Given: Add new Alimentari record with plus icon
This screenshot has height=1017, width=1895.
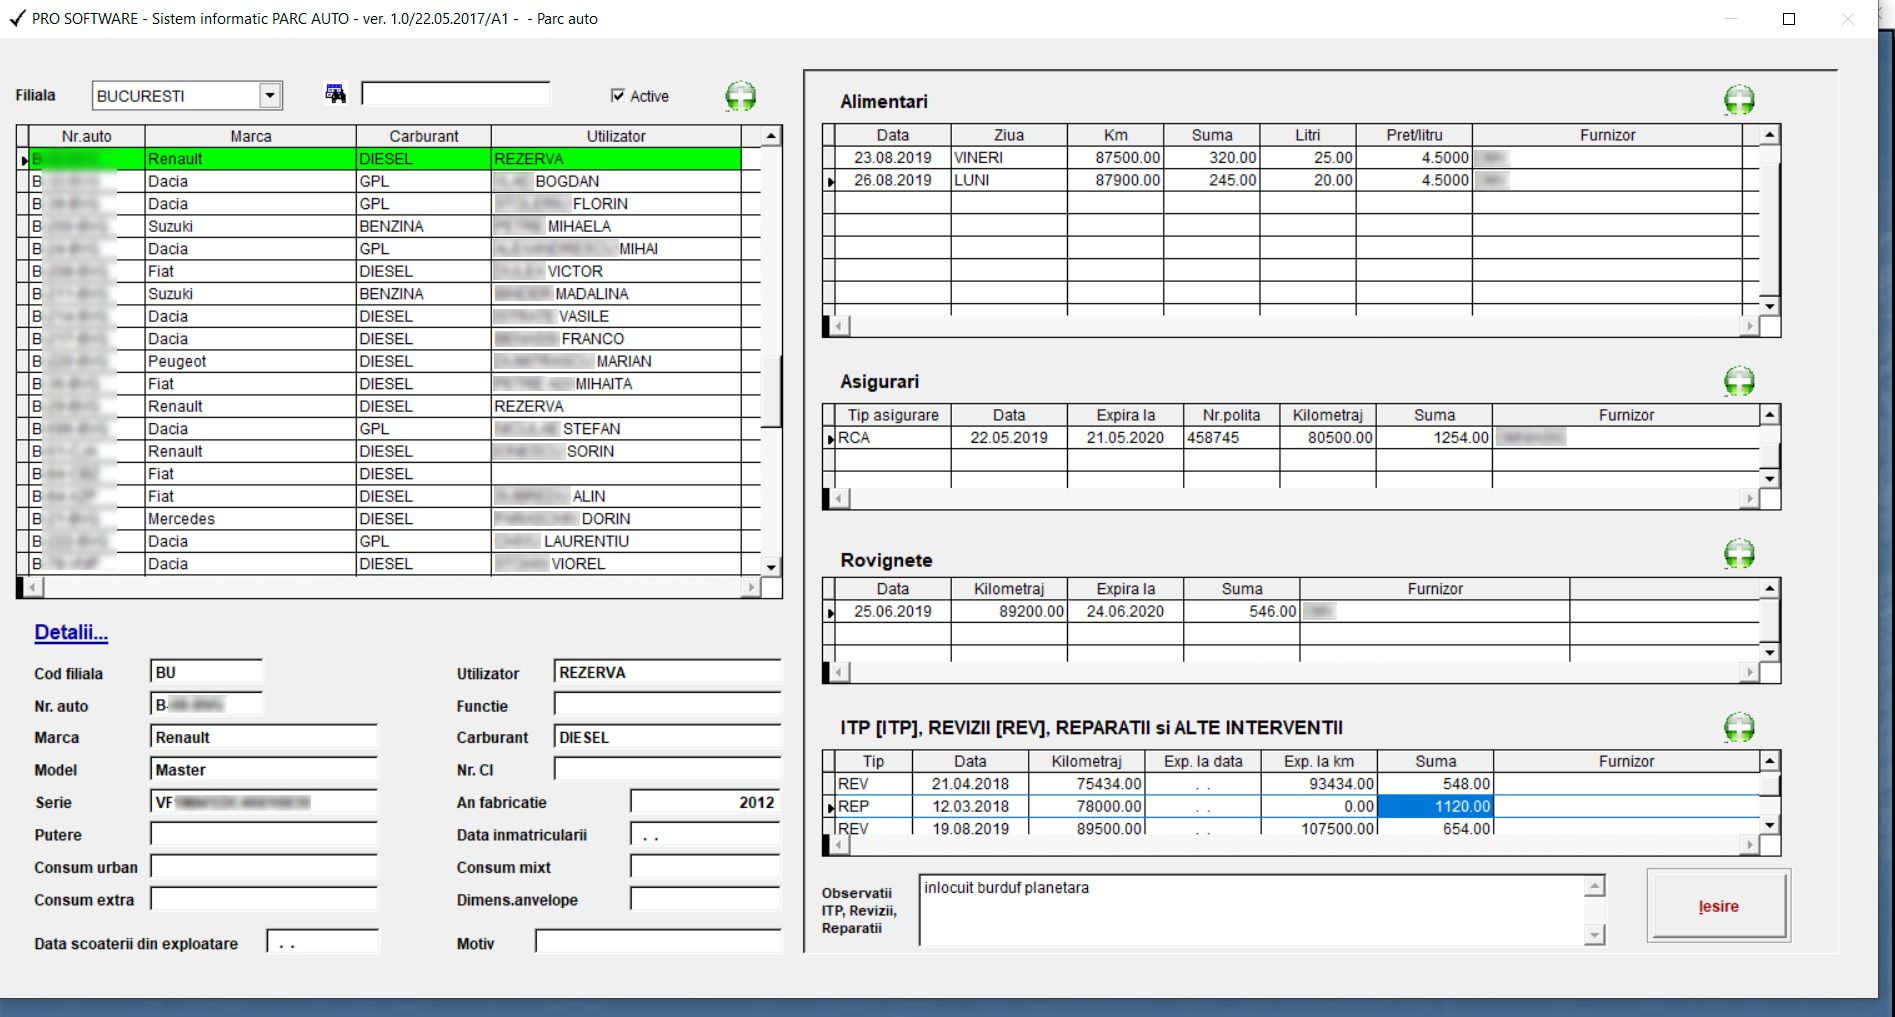Looking at the screenshot, I should [x=1739, y=100].
